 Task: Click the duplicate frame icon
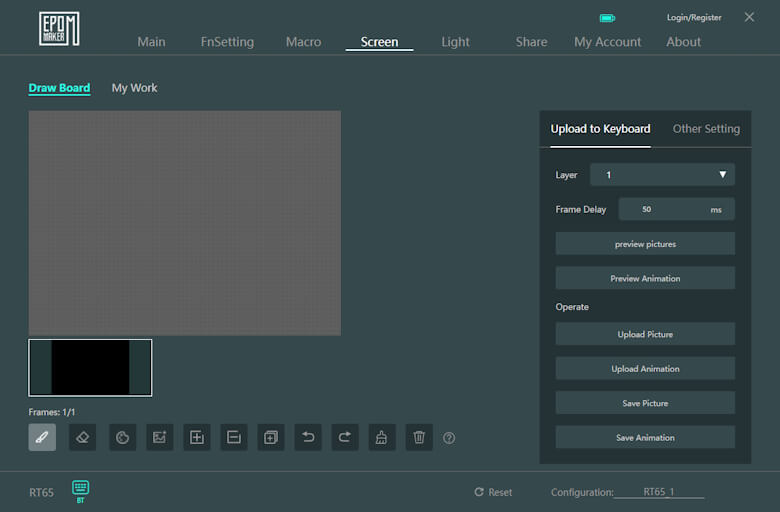tap(270, 437)
